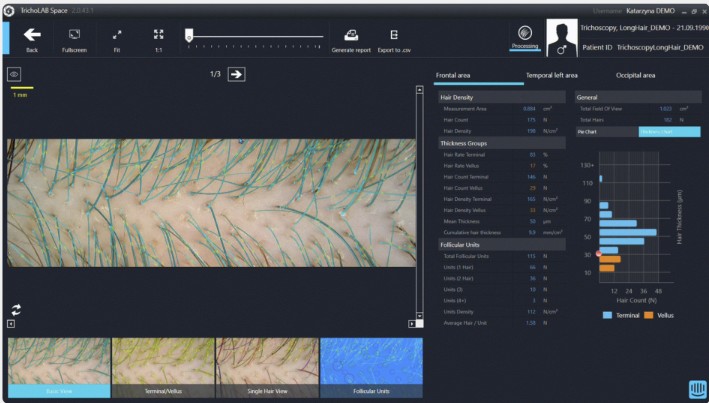Viewport: 709px width, 403px height.
Task: Fit image to view
Action: pyautogui.click(x=117, y=34)
